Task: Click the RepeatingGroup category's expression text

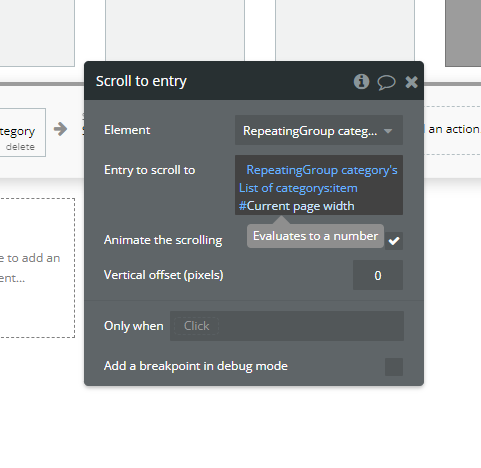Action: (322, 170)
